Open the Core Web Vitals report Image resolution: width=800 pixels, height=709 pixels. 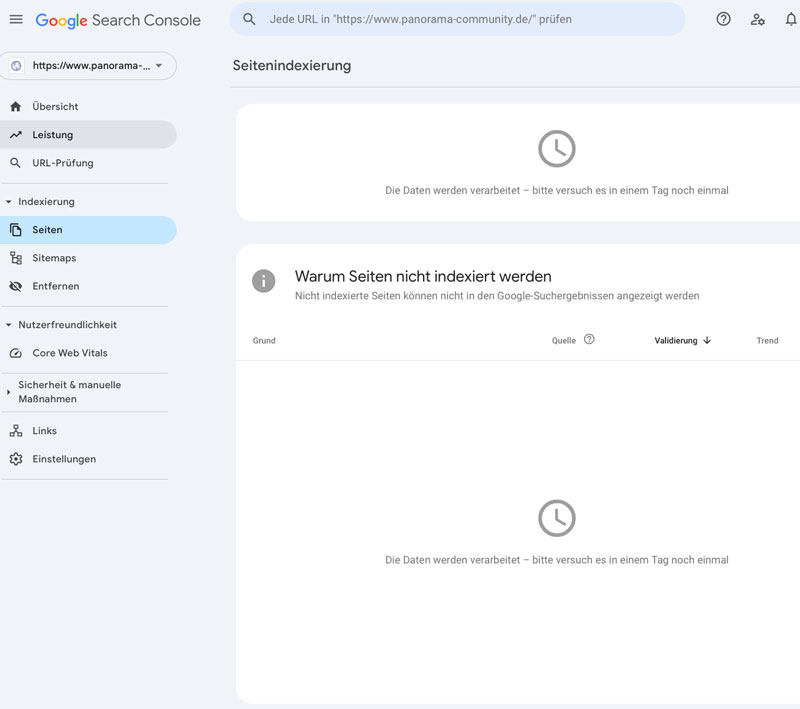click(x=69, y=353)
